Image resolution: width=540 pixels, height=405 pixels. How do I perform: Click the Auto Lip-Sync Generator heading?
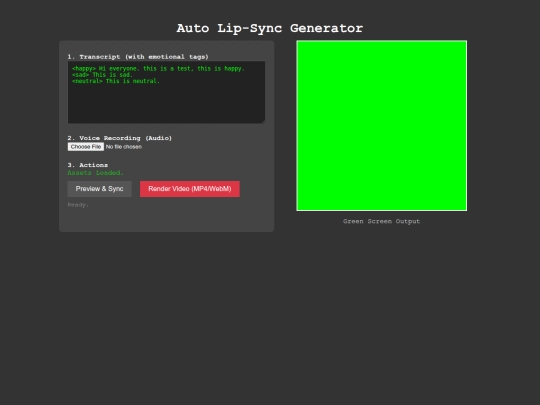270,28
